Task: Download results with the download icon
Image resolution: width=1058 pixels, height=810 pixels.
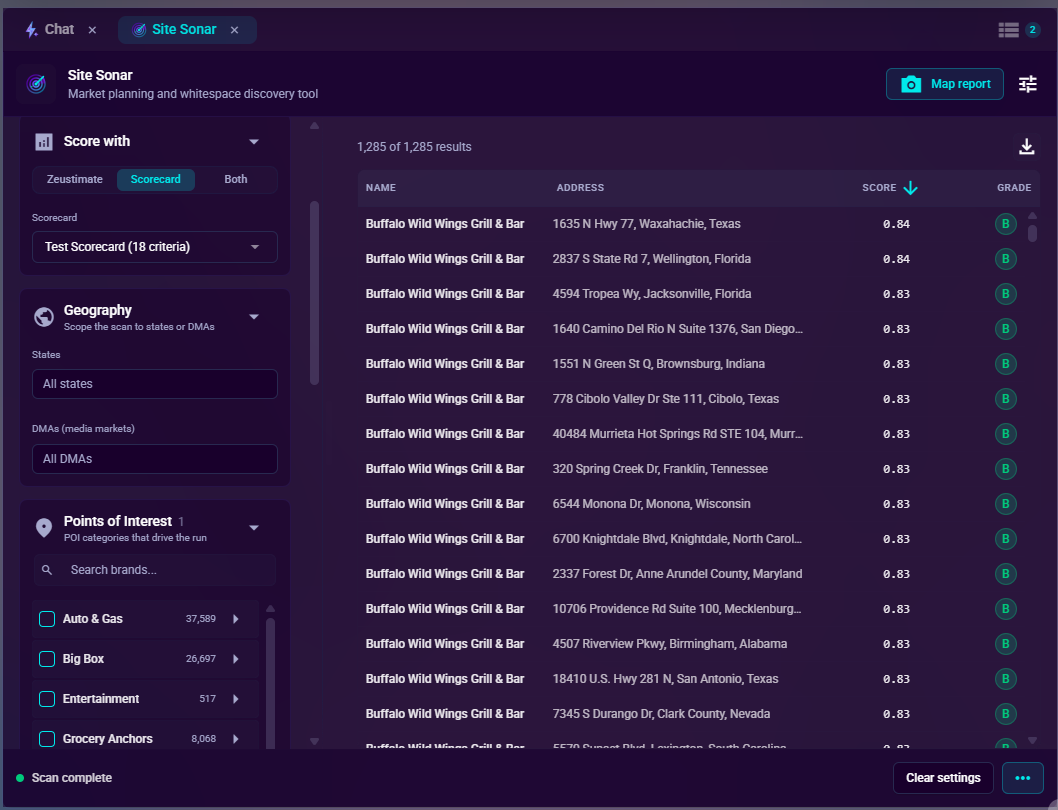Action: 1026,146
